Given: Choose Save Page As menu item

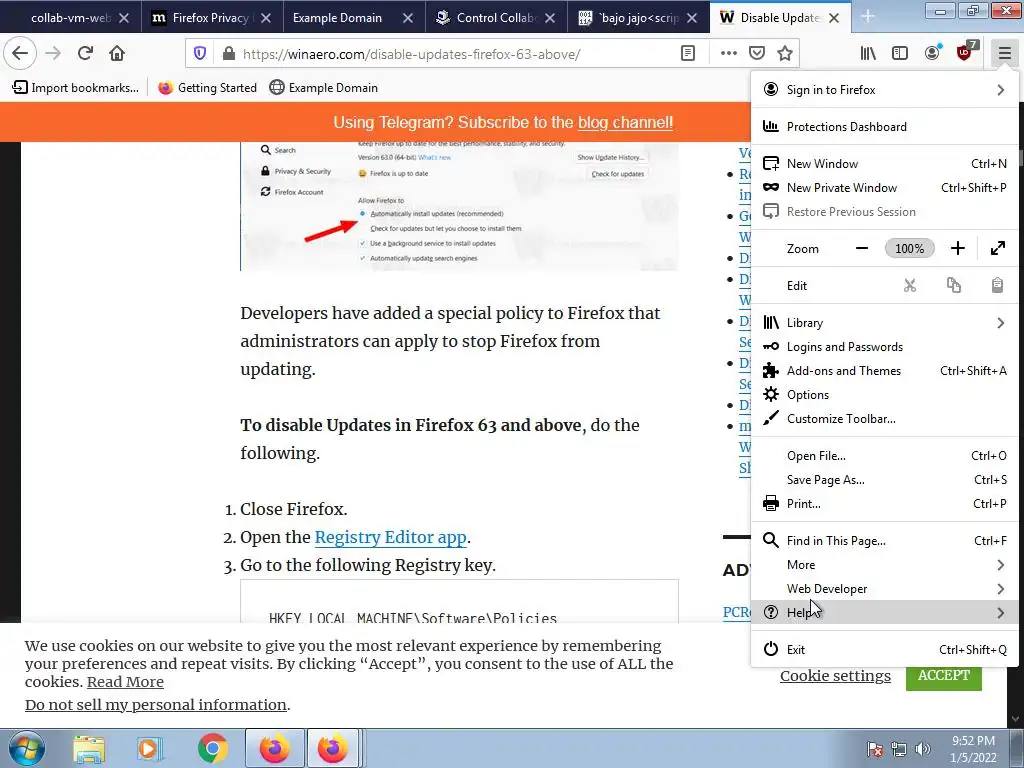Looking at the screenshot, I should tap(885, 480).
